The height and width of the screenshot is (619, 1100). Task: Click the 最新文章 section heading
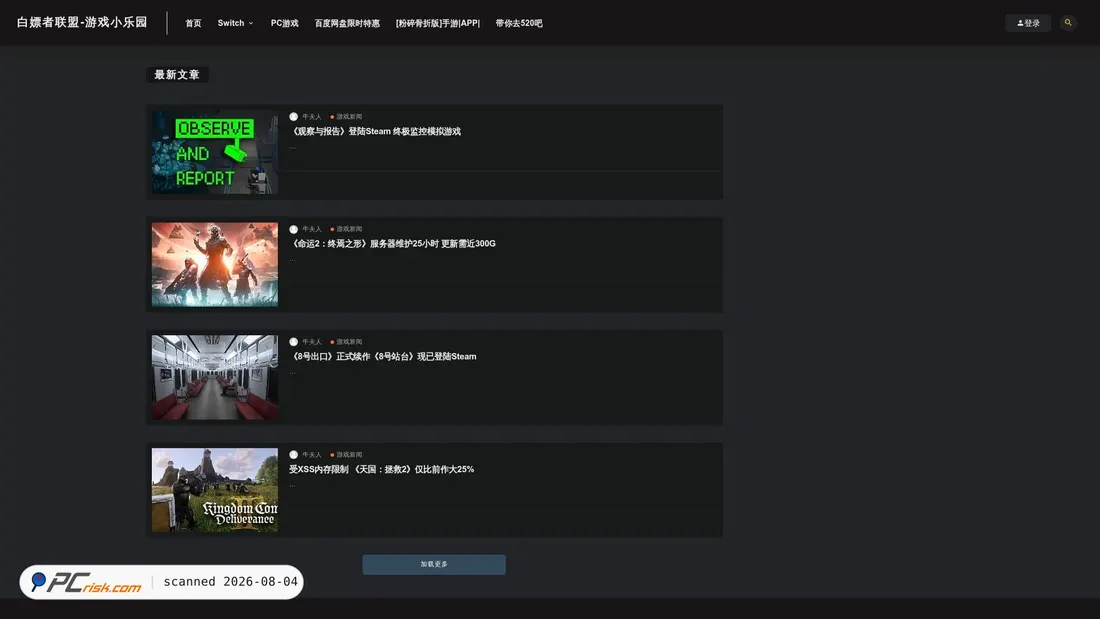pos(177,74)
